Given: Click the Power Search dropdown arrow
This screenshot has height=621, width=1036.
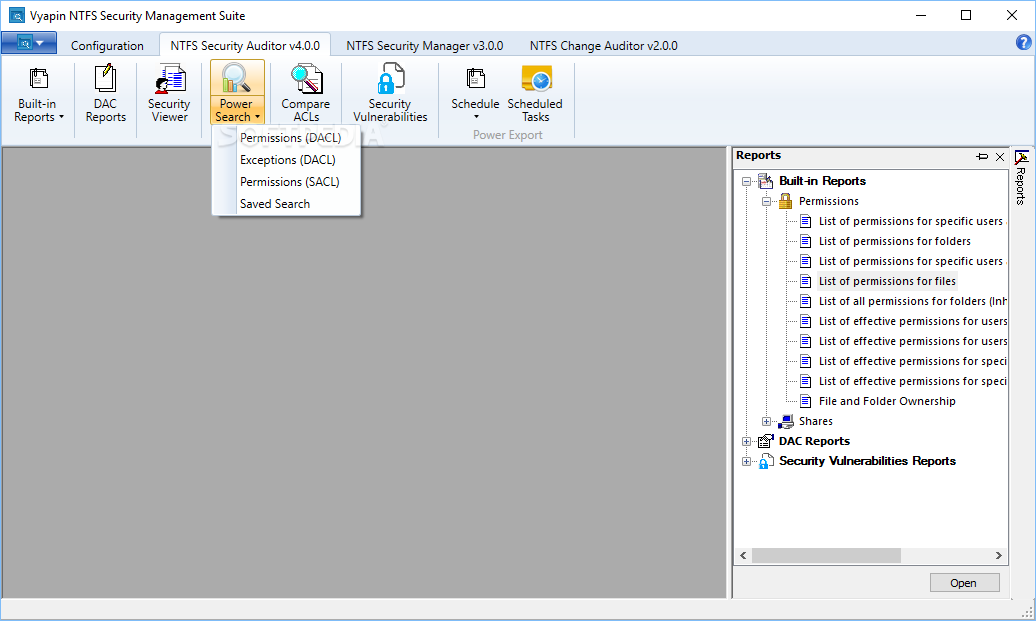Looking at the screenshot, I should (x=257, y=118).
